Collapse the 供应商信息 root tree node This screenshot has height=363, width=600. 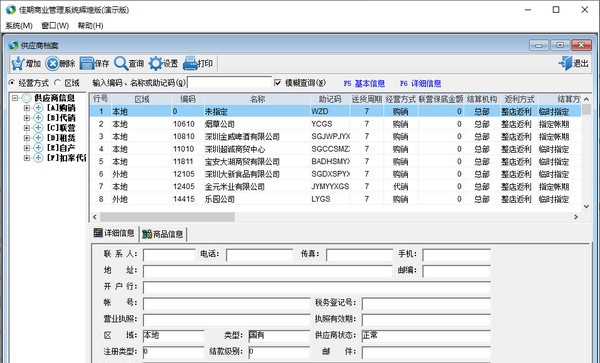tap(15, 98)
